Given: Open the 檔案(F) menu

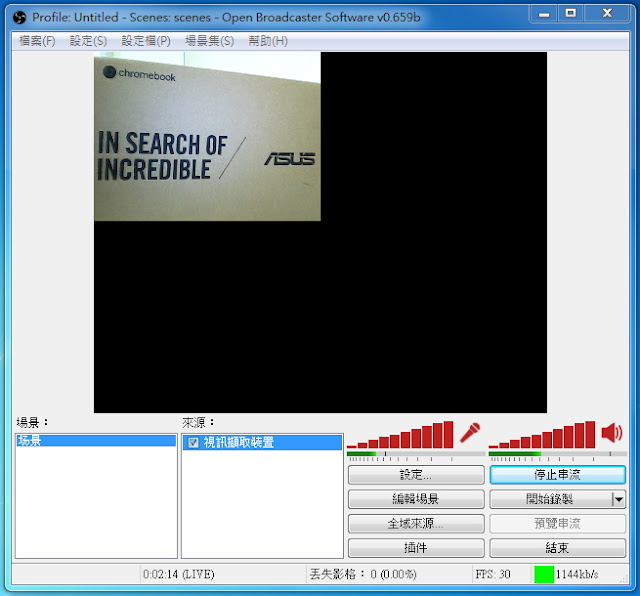Looking at the screenshot, I should [x=37, y=41].
